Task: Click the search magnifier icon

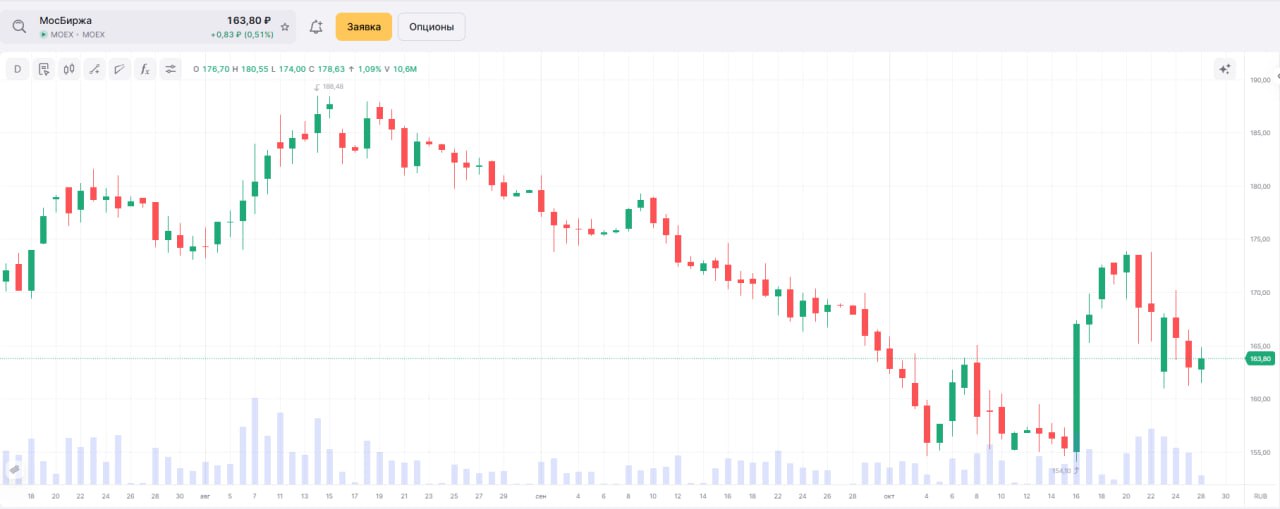Action: (x=19, y=27)
